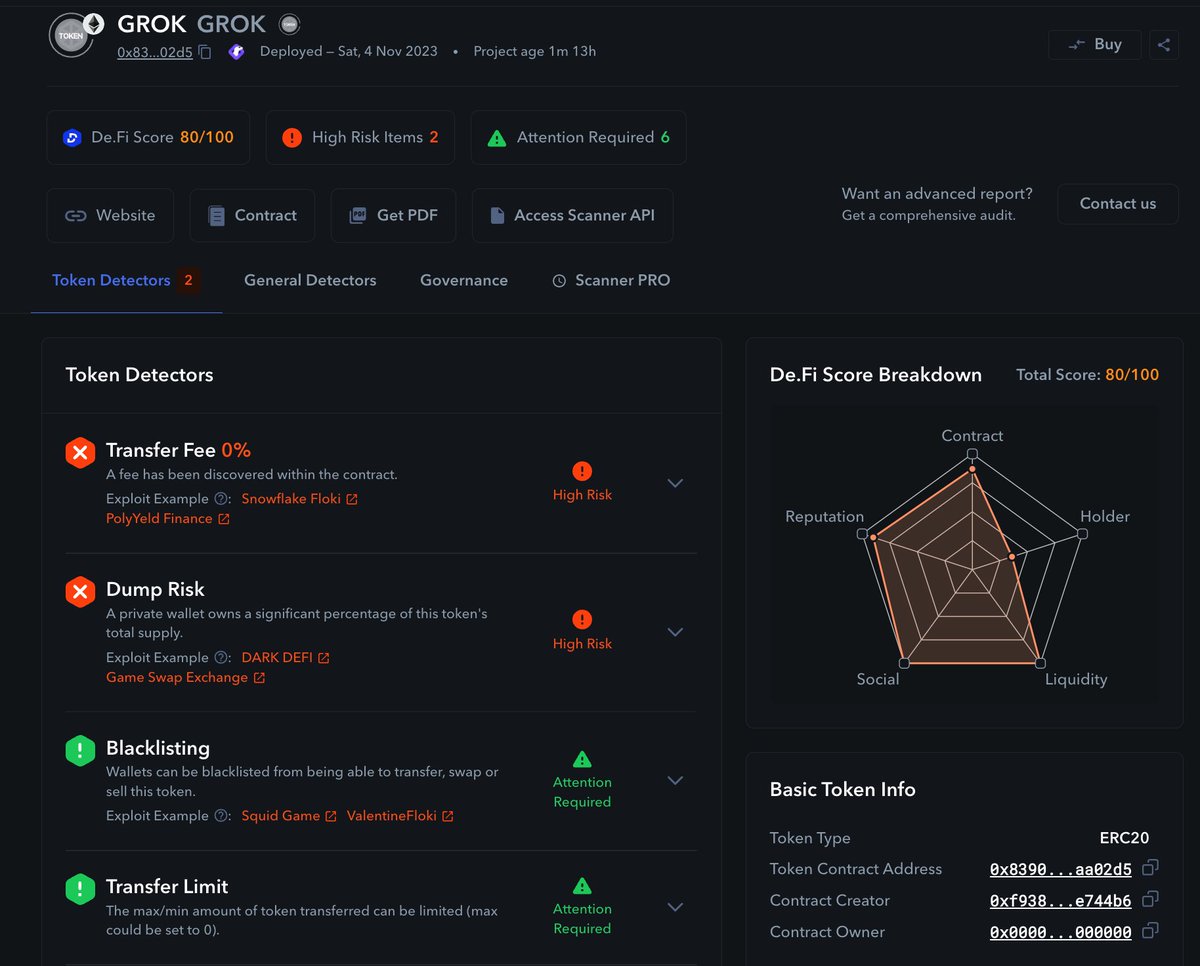Click the High Risk Items 2 badge
The image size is (1200, 966).
point(360,138)
